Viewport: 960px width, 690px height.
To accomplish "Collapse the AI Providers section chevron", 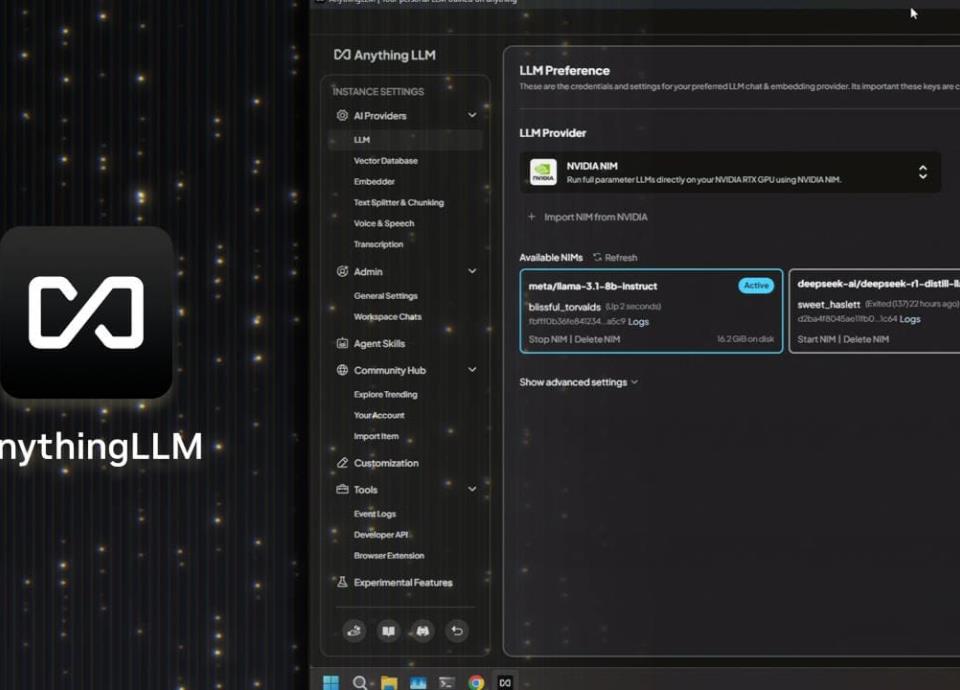I will point(472,115).
